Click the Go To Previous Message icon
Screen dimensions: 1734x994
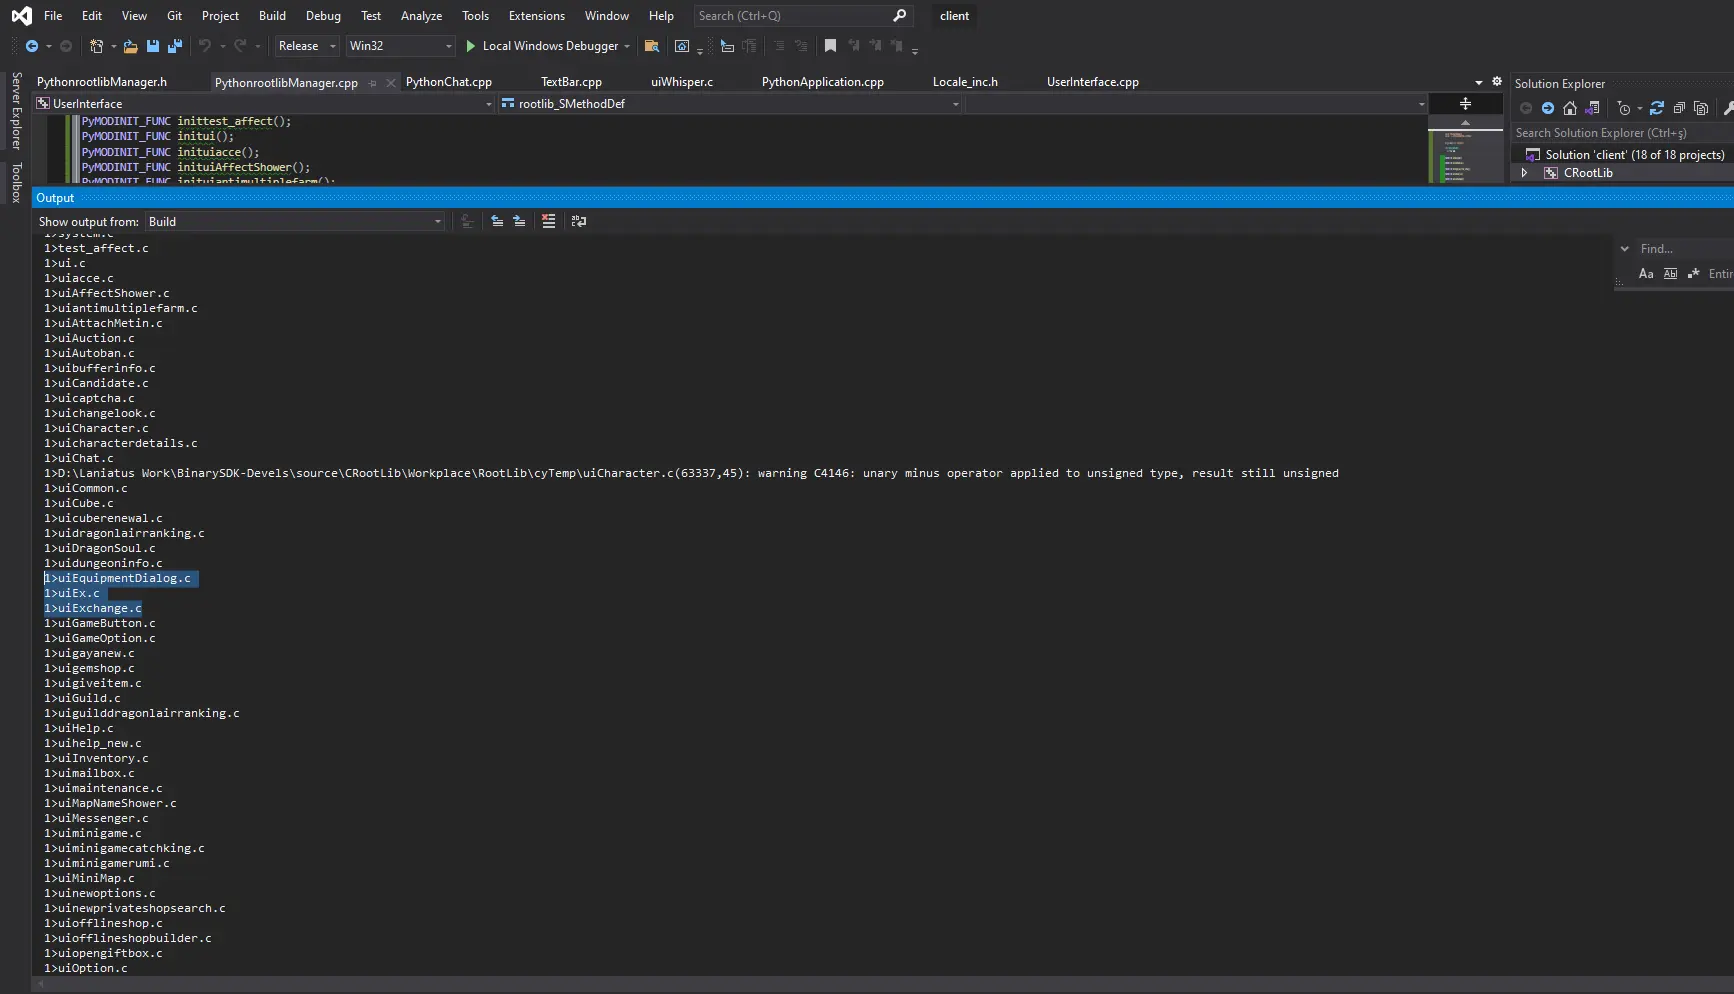[x=497, y=221]
